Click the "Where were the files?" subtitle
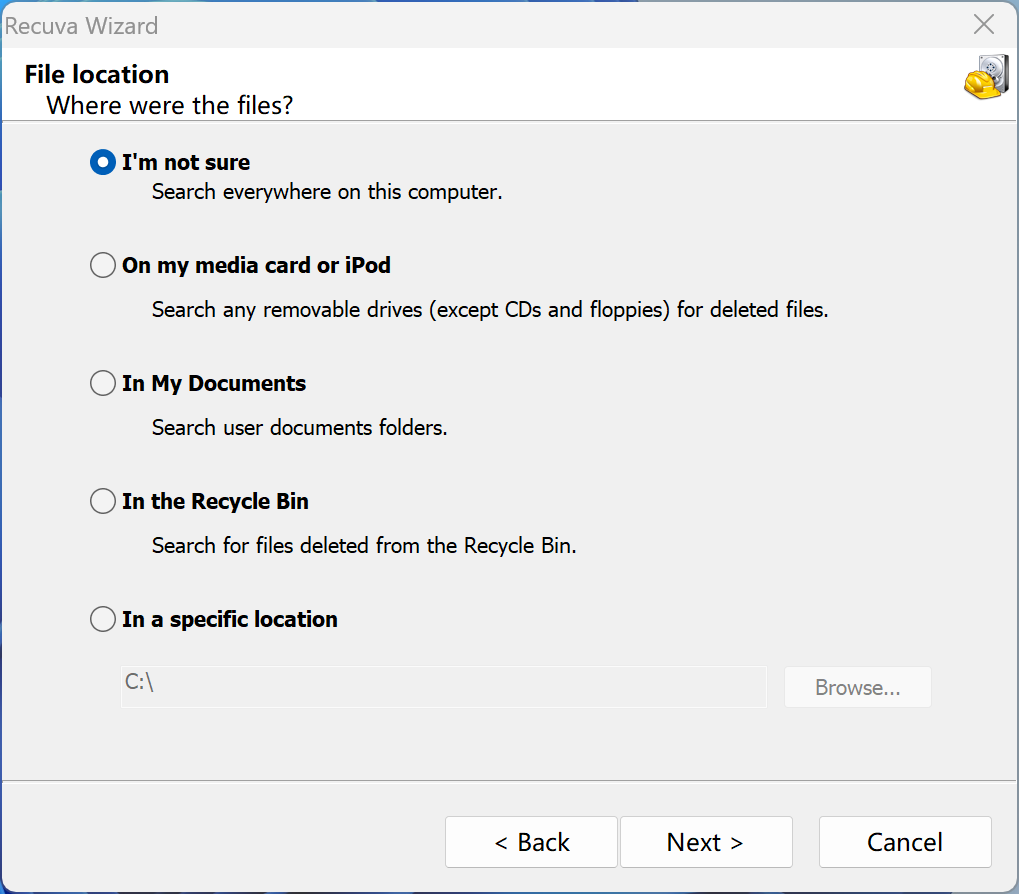The image size is (1019, 894). coord(170,104)
